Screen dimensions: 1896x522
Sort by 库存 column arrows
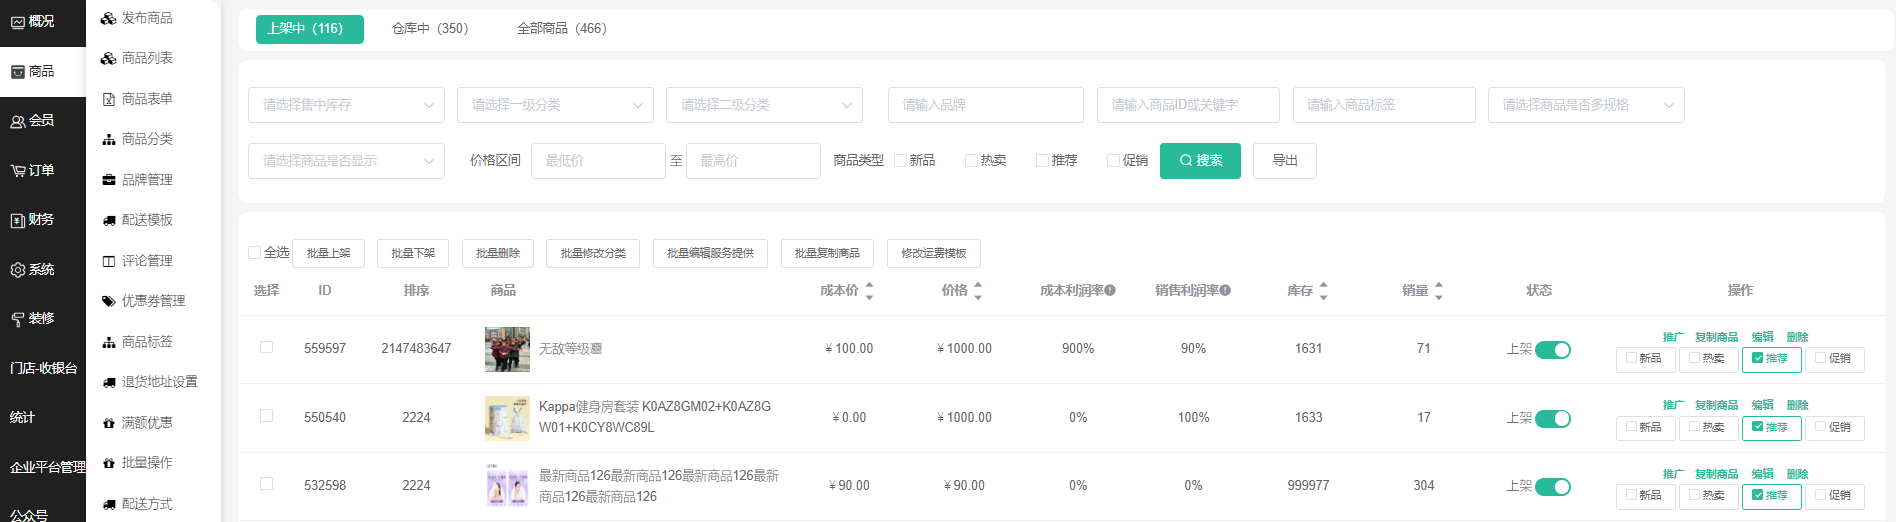point(1323,291)
